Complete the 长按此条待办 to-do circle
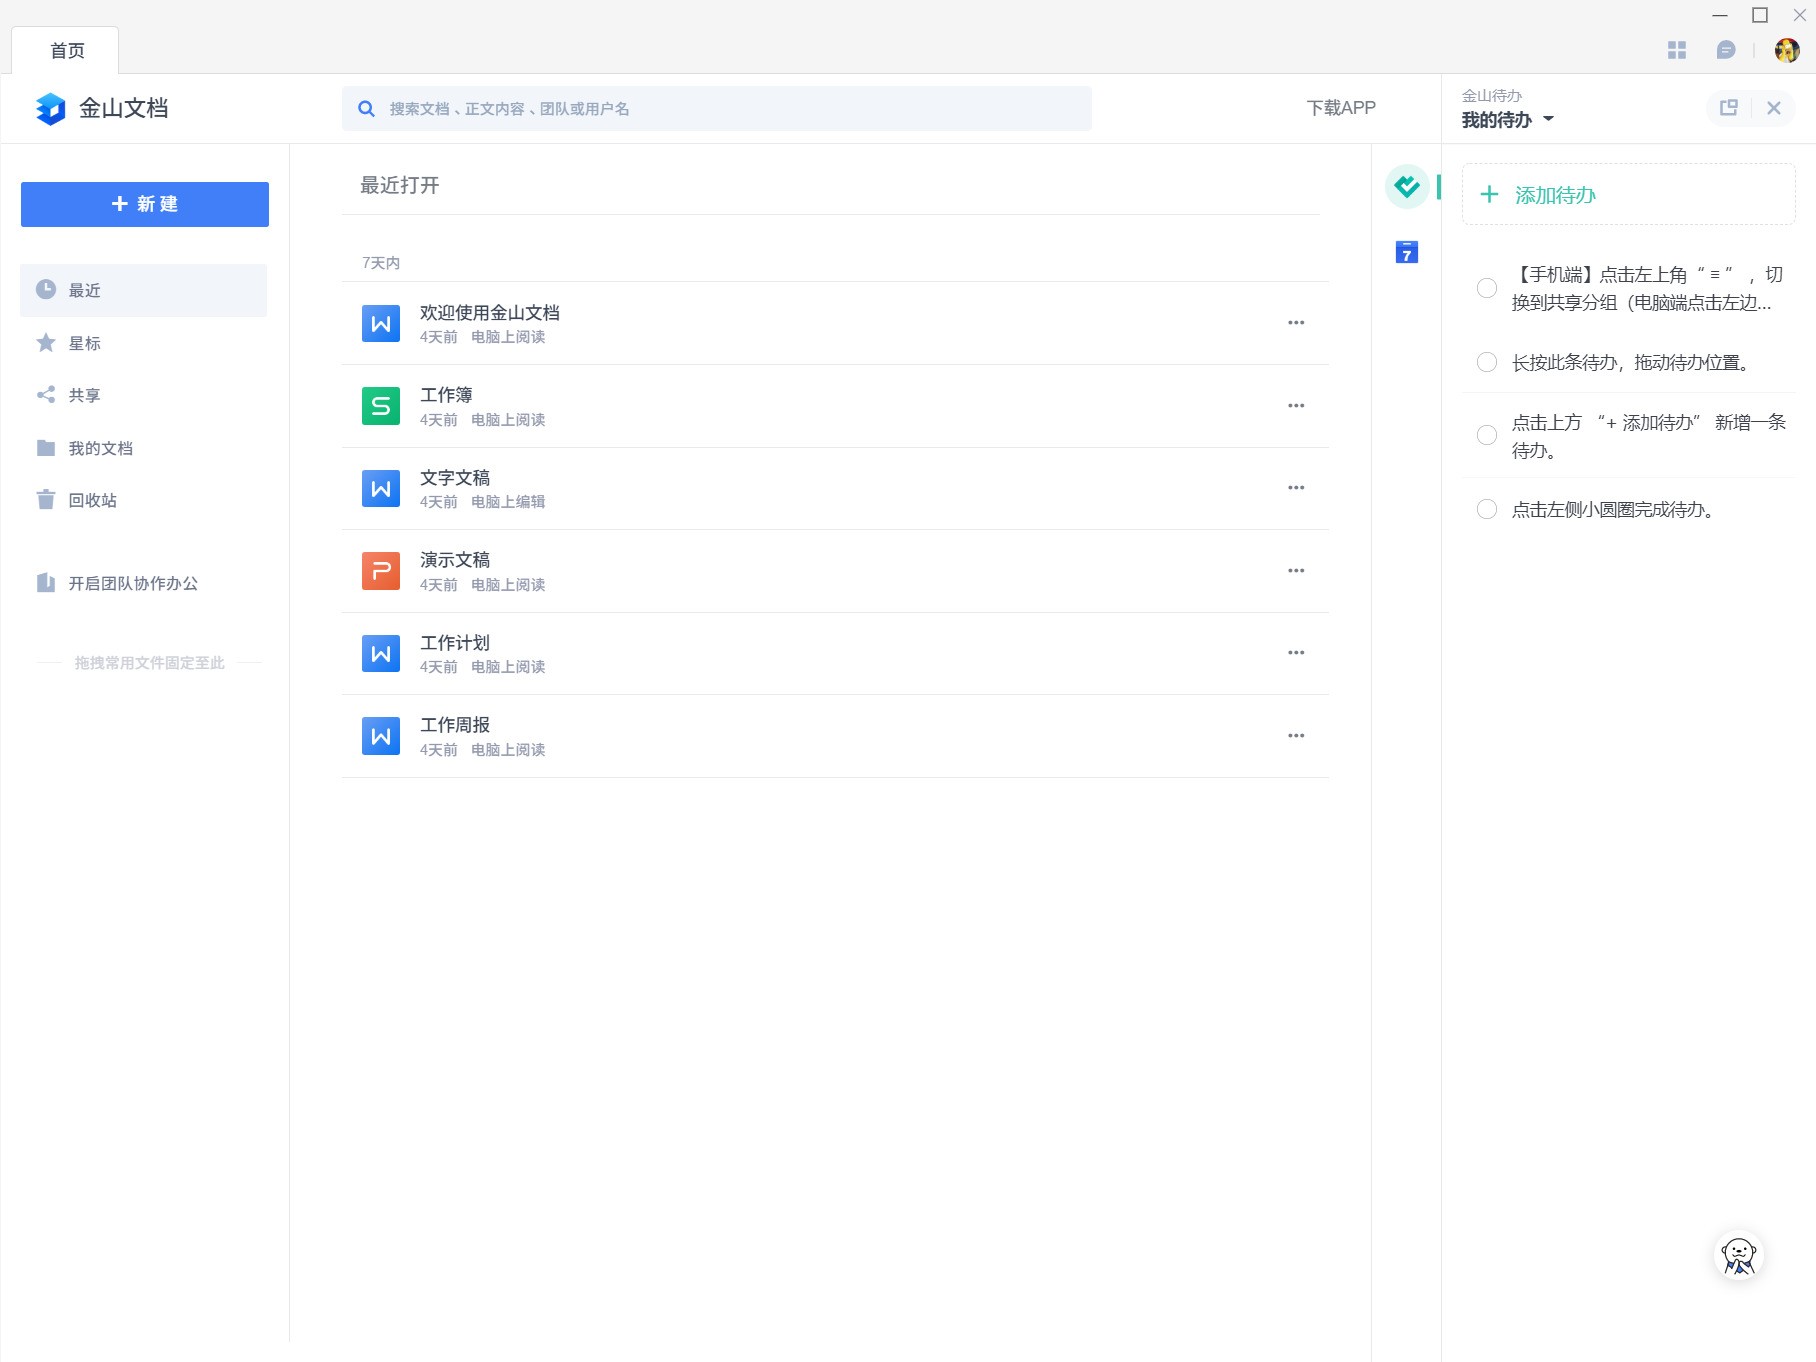This screenshot has width=1816, height=1362. coord(1487,362)
